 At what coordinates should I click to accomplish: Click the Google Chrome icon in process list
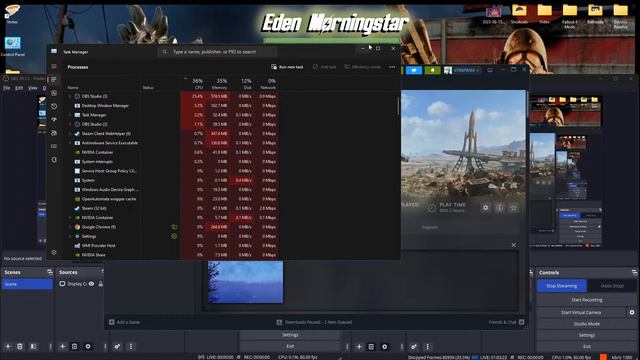[77, 227]
